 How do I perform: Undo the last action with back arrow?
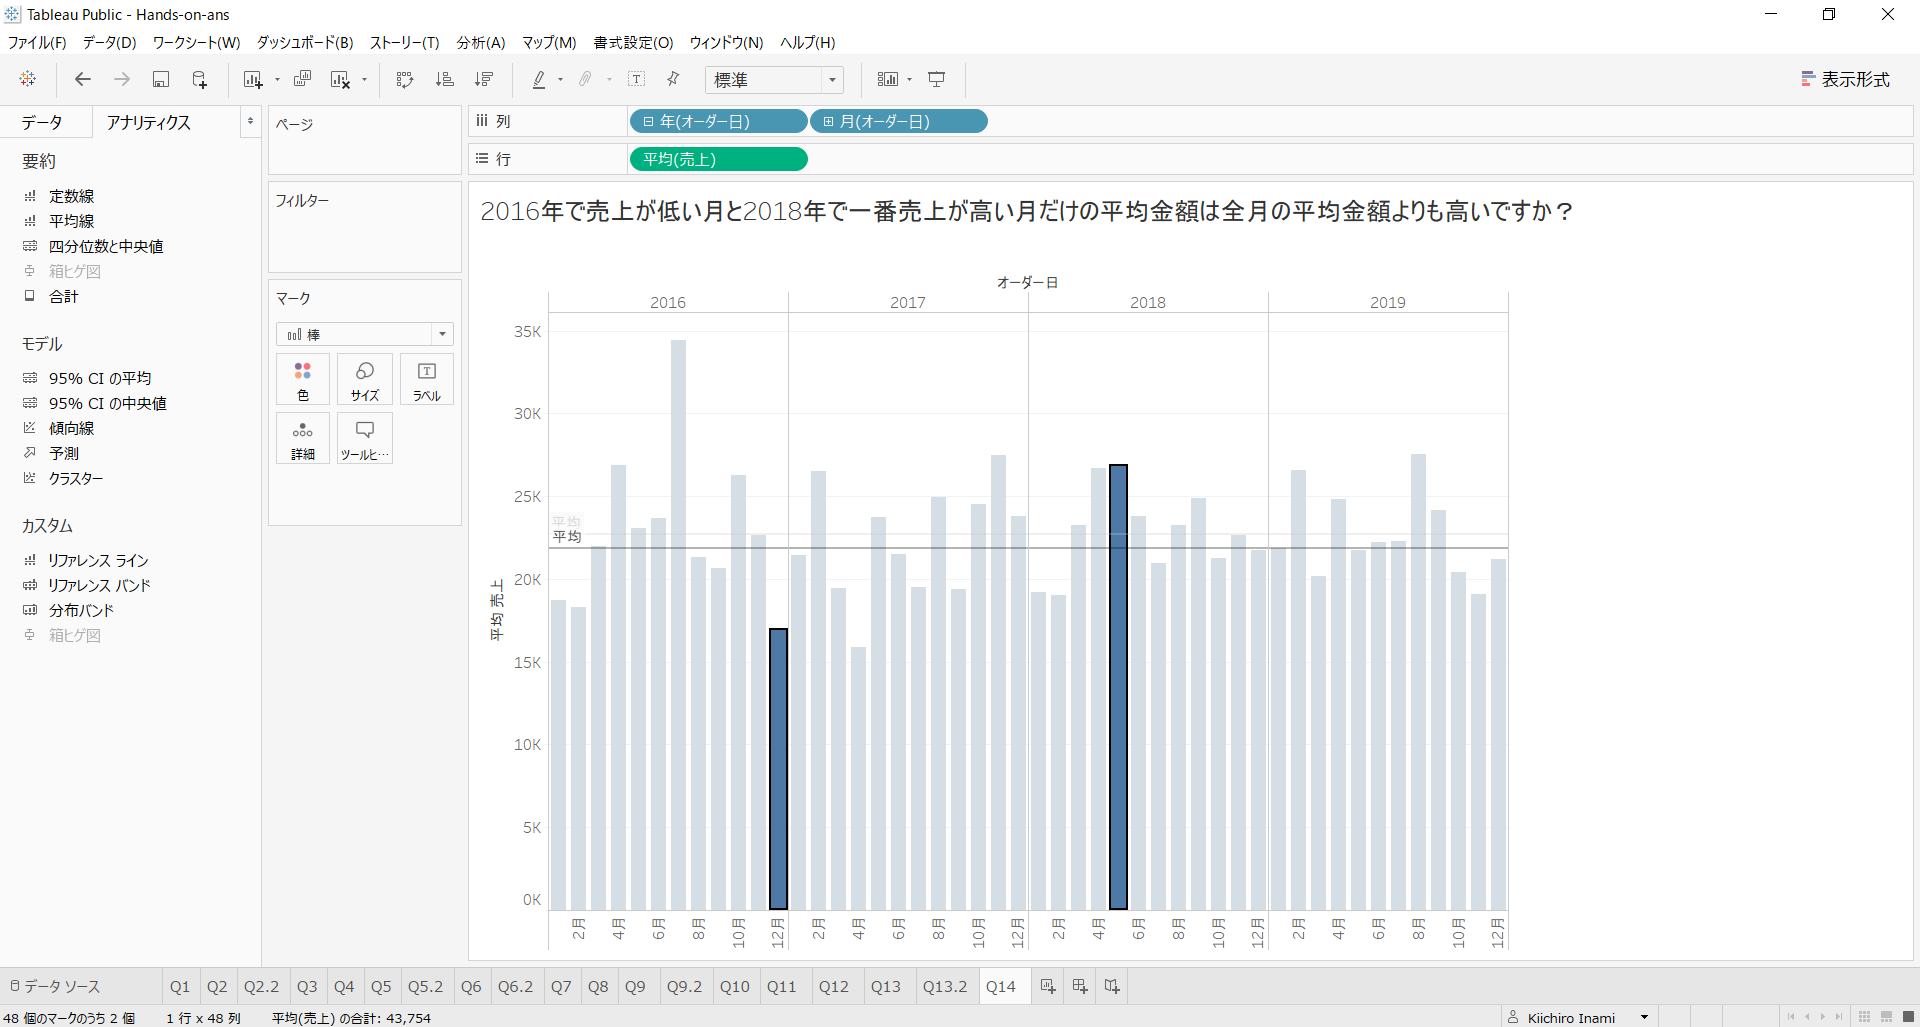pos(83,79)
